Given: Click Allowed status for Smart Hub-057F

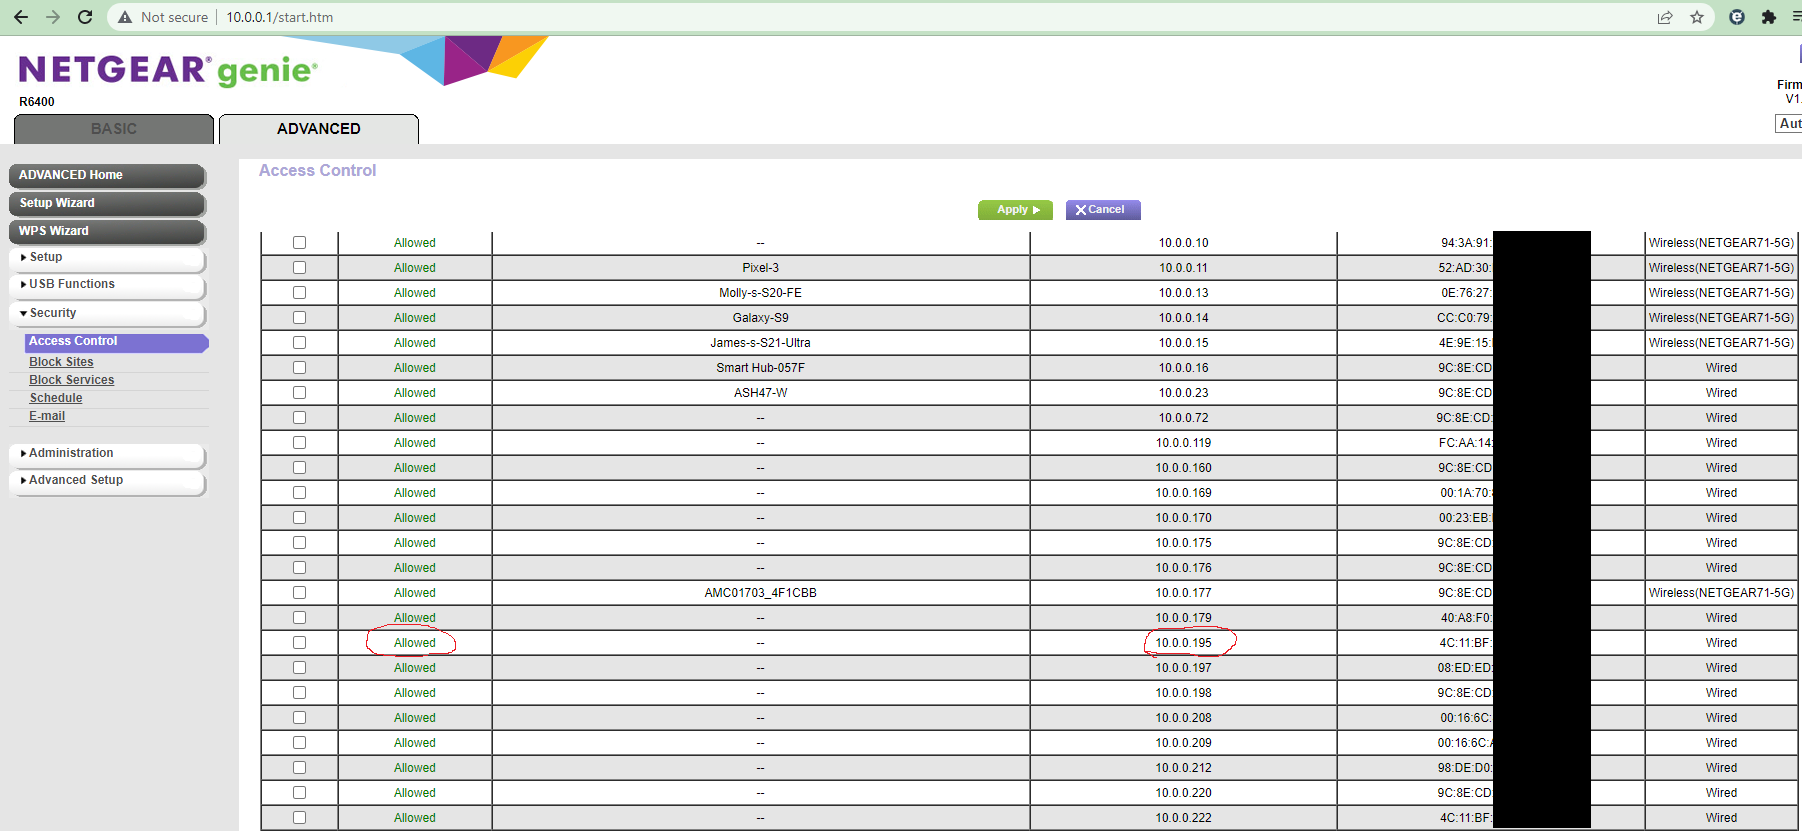Looking at the screenshot, I should click(415, 368).
